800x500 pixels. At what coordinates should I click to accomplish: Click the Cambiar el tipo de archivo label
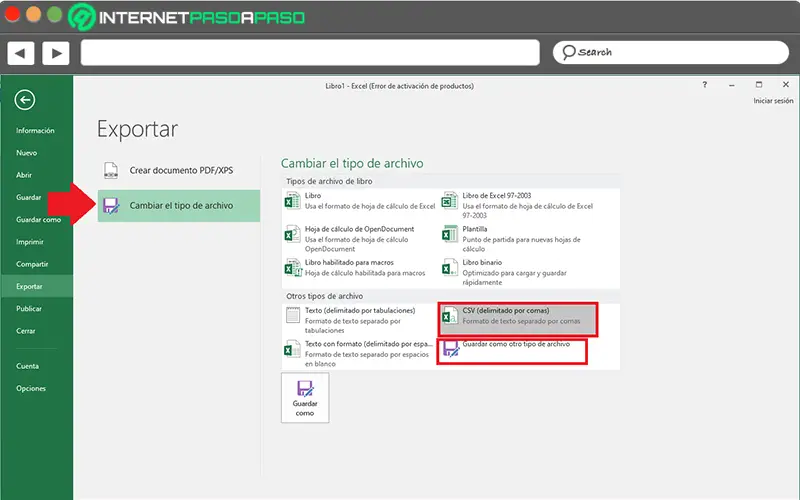pyautogui.click(x=181, y=206)
